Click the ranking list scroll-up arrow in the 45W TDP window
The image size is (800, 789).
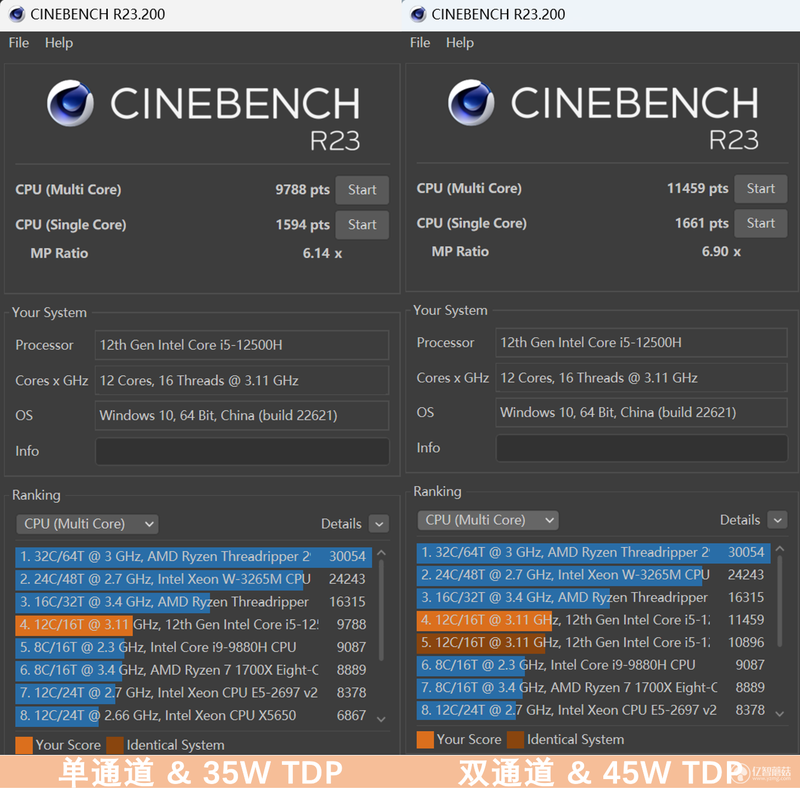pyautogui.click(x=780, y=549)
